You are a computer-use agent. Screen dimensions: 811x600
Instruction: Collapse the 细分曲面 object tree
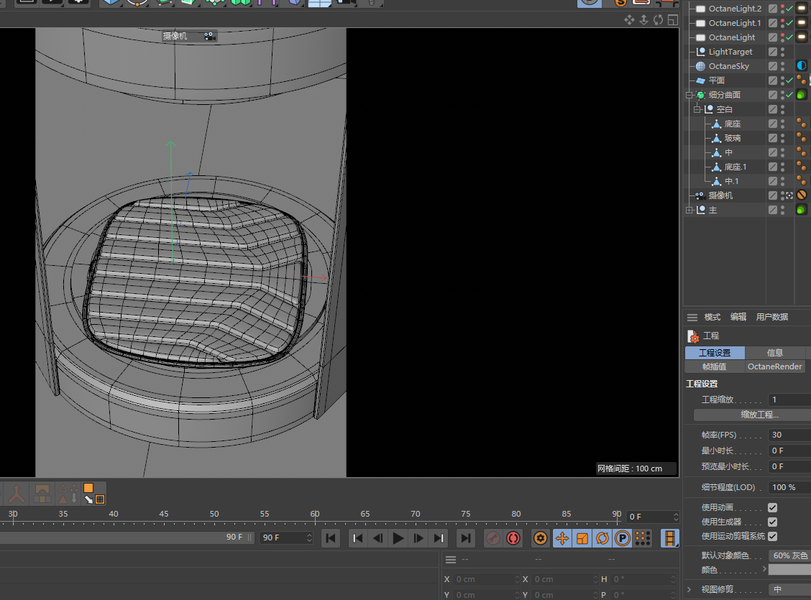tap(689, 95)
